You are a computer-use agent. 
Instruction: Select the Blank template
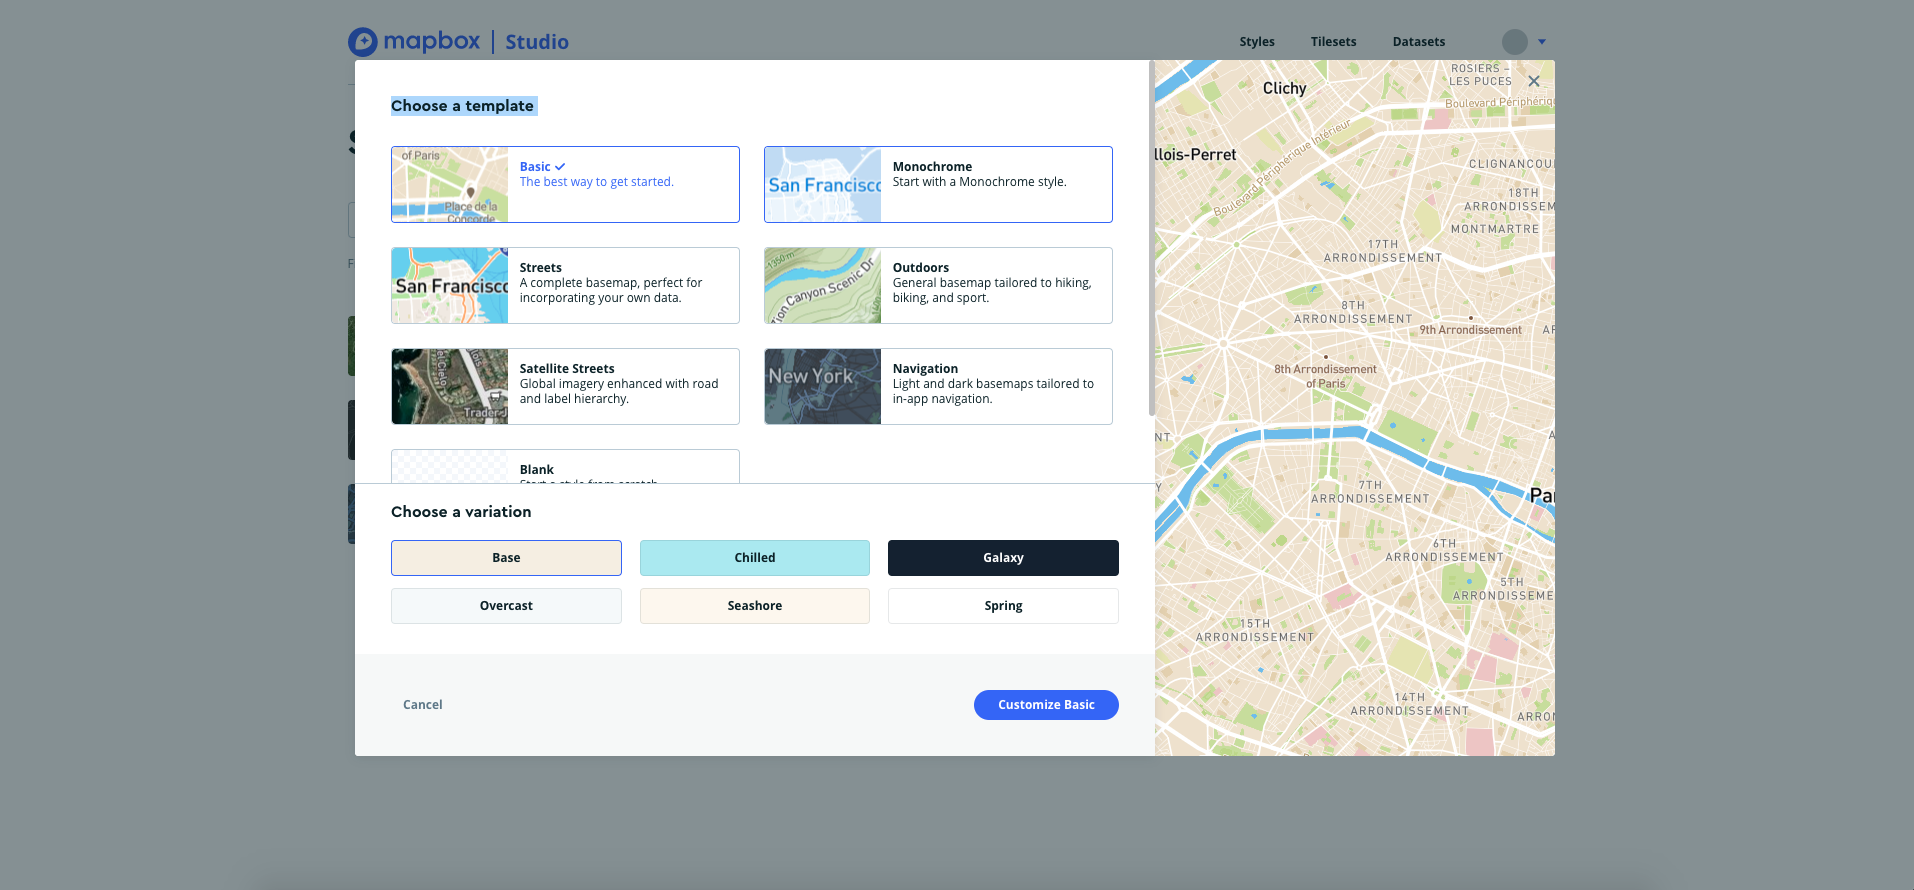click(x=565, y=468)
